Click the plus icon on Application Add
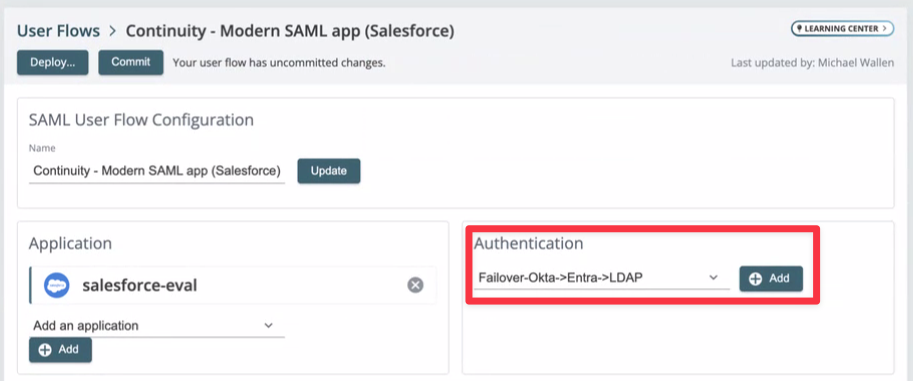 [45, 350]
